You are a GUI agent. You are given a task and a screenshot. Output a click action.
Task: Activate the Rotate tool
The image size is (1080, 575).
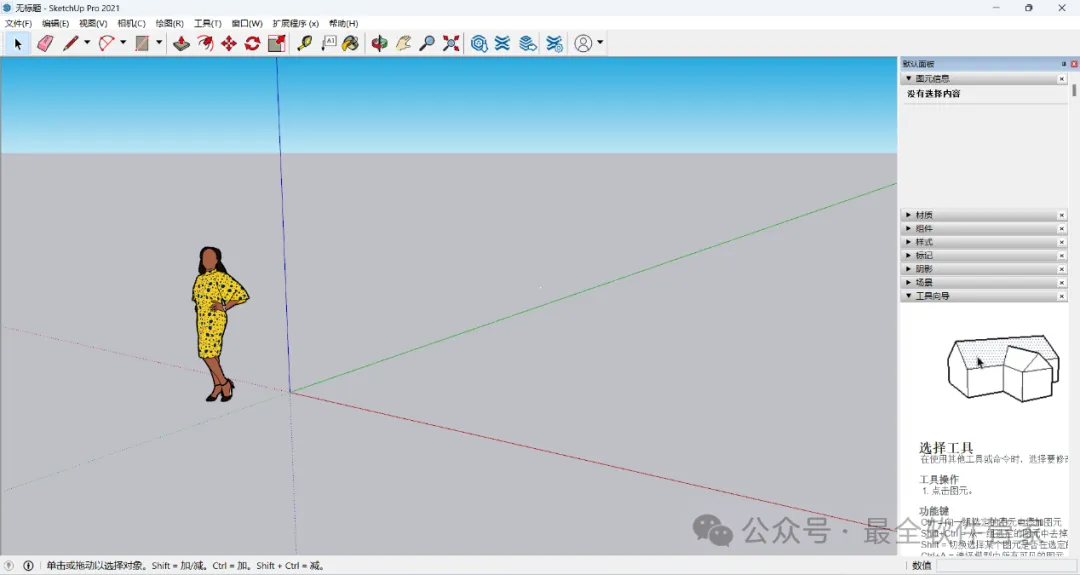[252, 43]
